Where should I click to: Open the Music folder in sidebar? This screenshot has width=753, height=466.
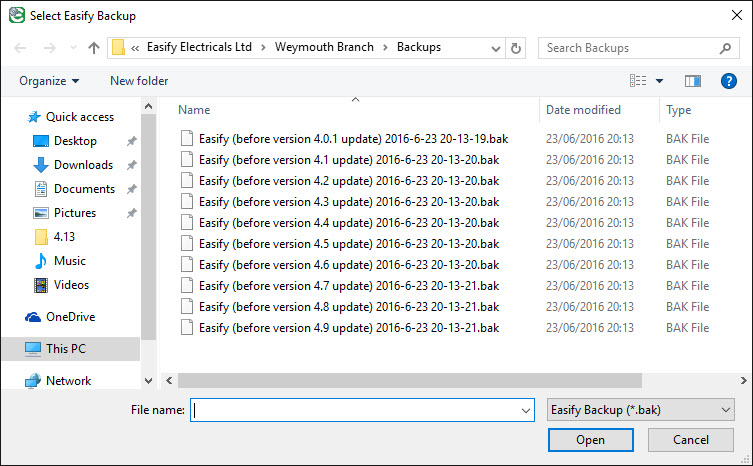pyautogui.click(x=69, y=261)
